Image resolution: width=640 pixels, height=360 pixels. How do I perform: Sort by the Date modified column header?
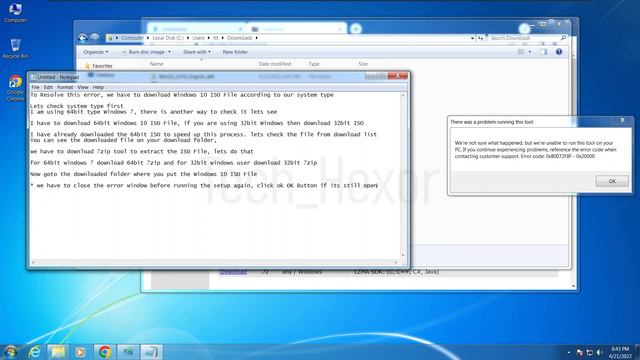pyautogui.click(x=275, y=64)
